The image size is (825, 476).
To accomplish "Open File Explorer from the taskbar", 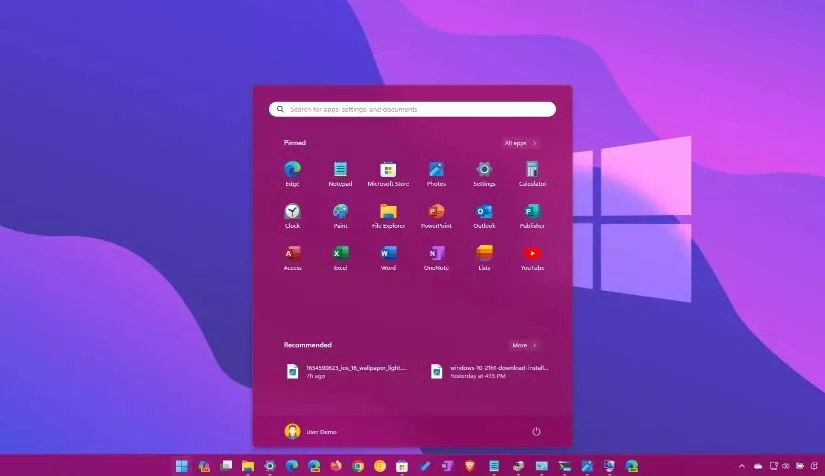I will click(x=248, y=466).
